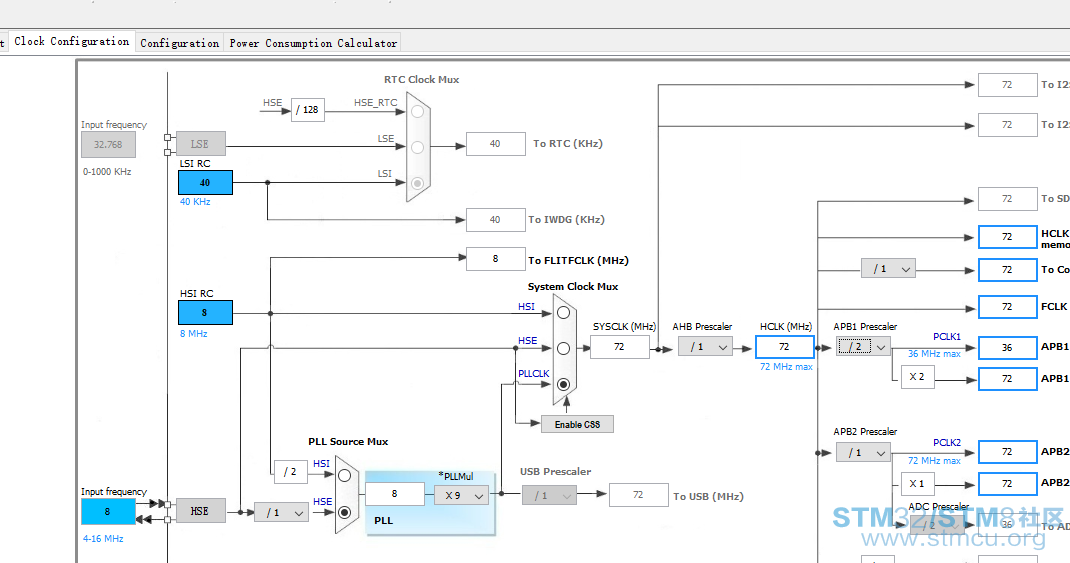Viewport: 1070px width, 563px height.
Task: Open the APB1 Prescaler dropdown
Action: (x=863, y=347)
